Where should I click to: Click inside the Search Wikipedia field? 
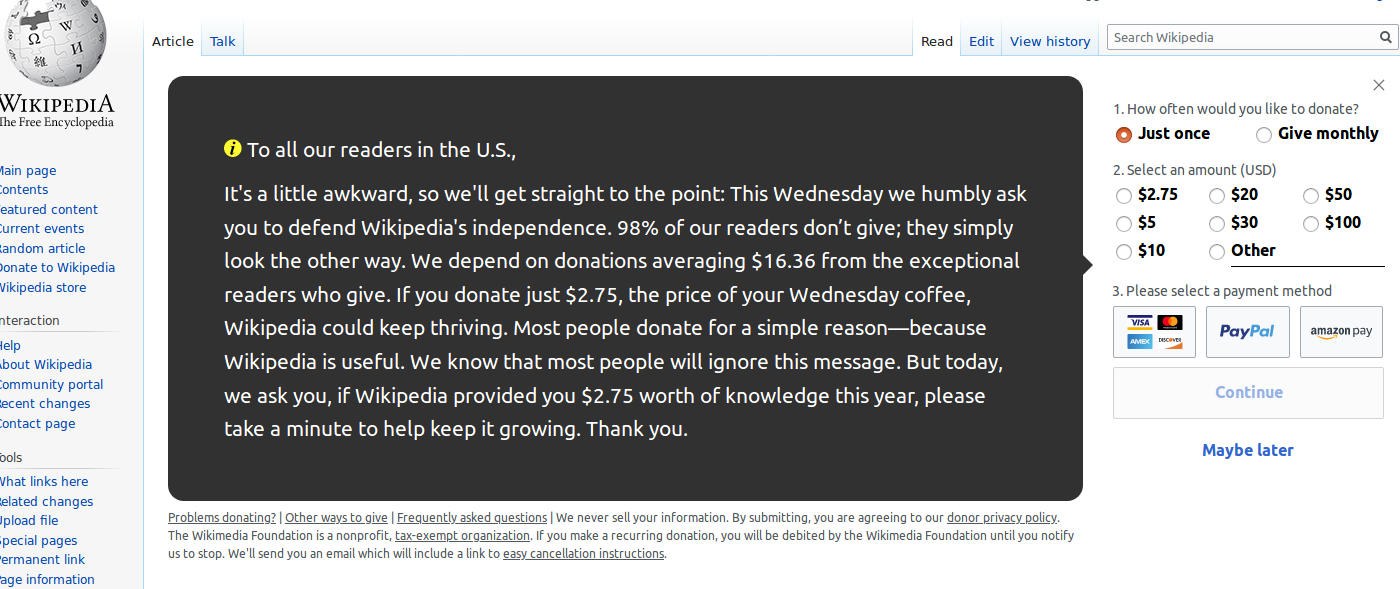(1240, 38)
